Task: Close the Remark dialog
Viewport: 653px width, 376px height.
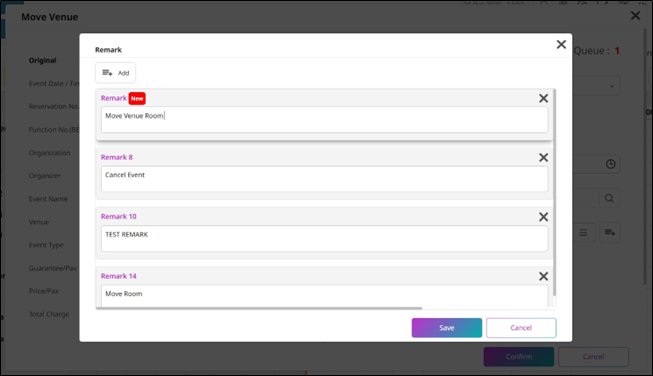Action: pyautogui.click(x=561, y=45)
